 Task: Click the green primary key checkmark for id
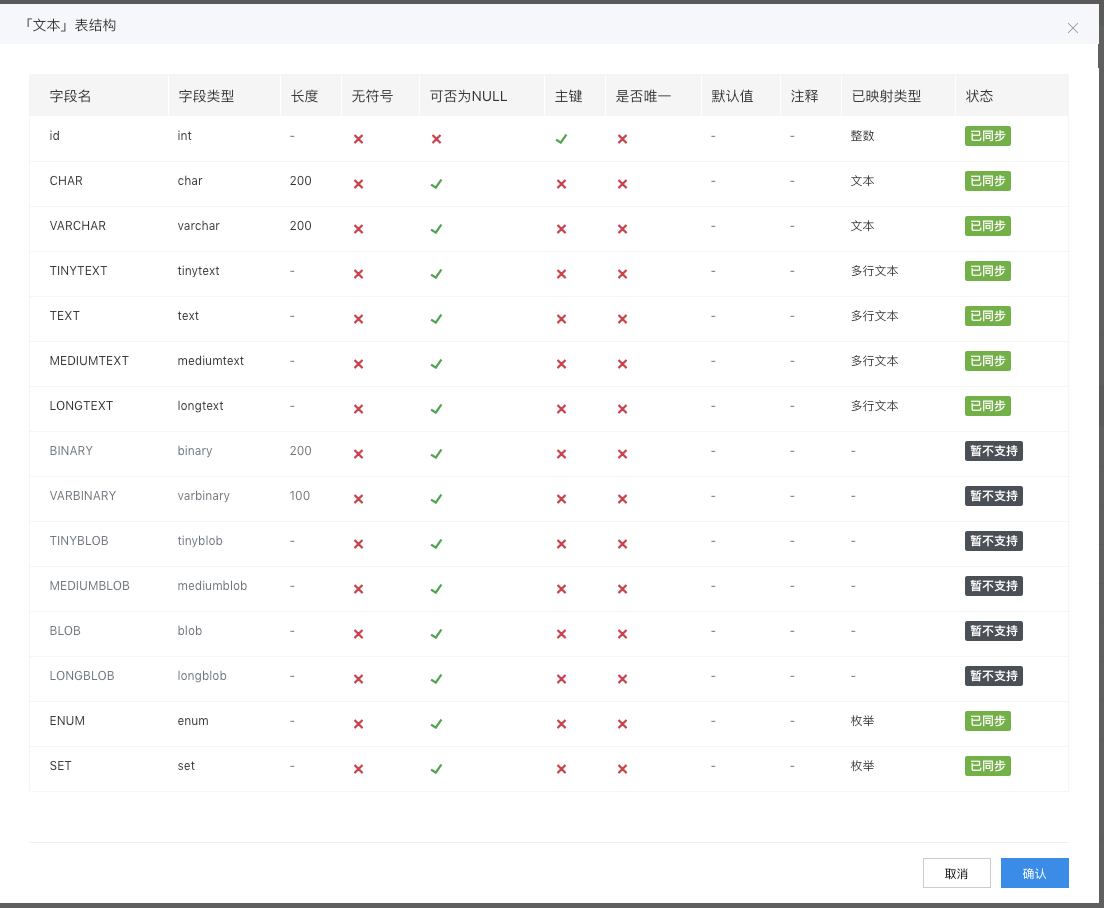(x=561, y=139)
